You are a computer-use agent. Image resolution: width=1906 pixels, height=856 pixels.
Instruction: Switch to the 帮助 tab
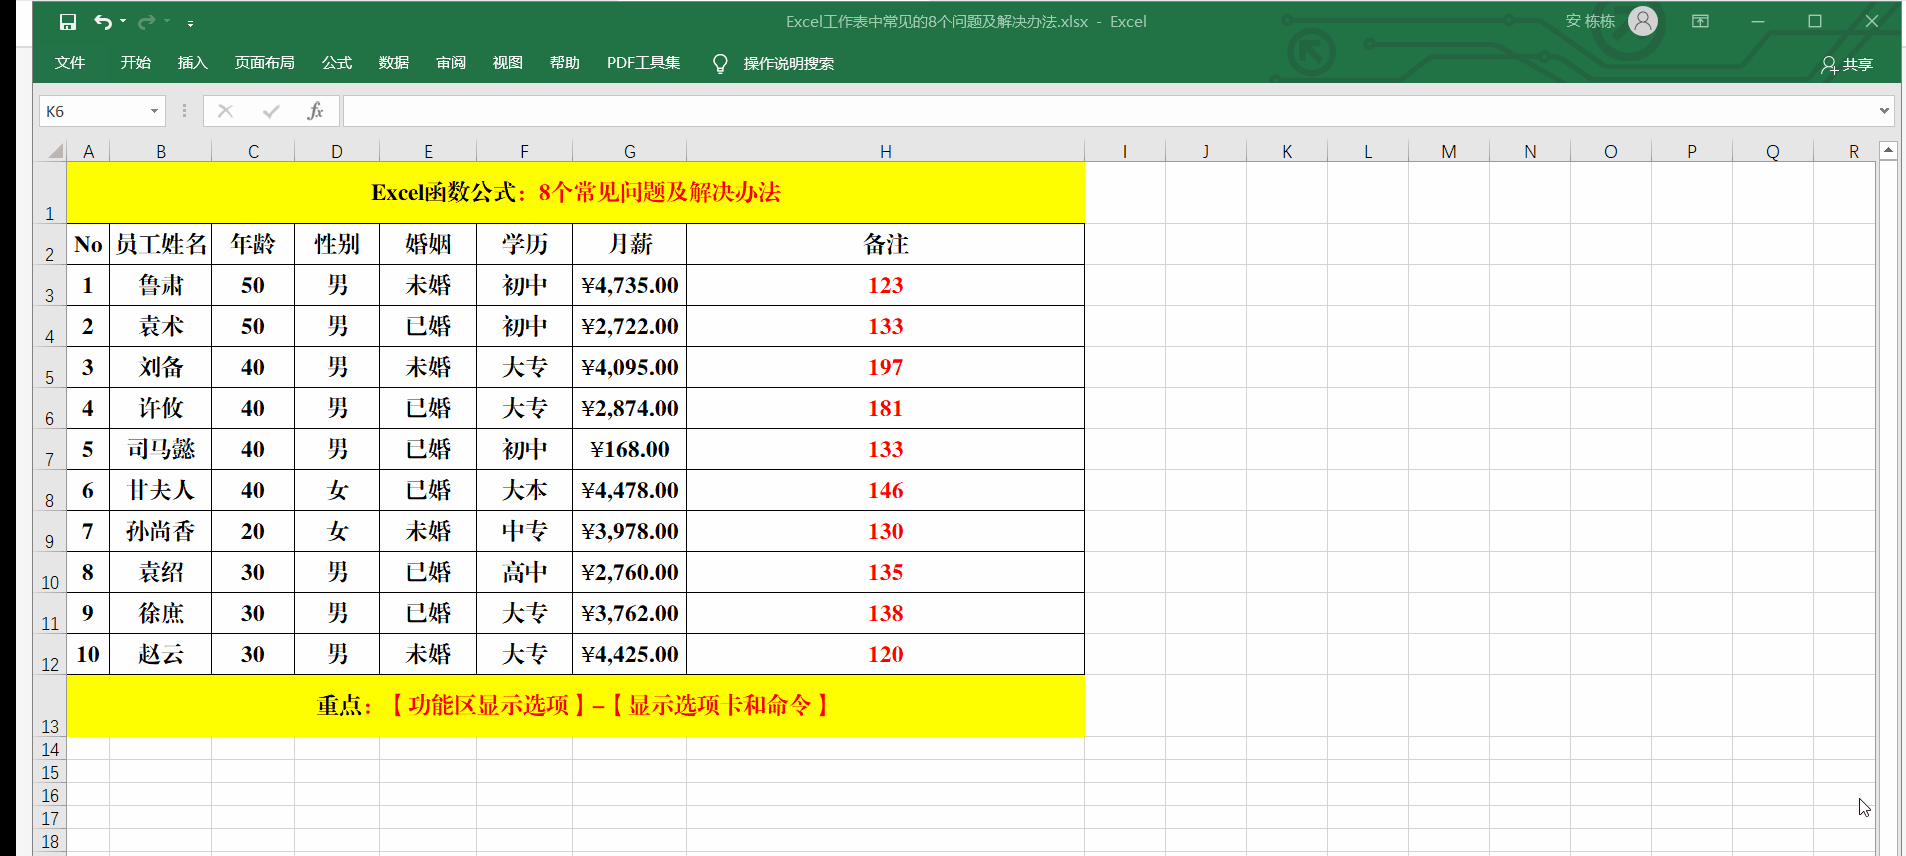pyautogui.click(x=565, y=63)
